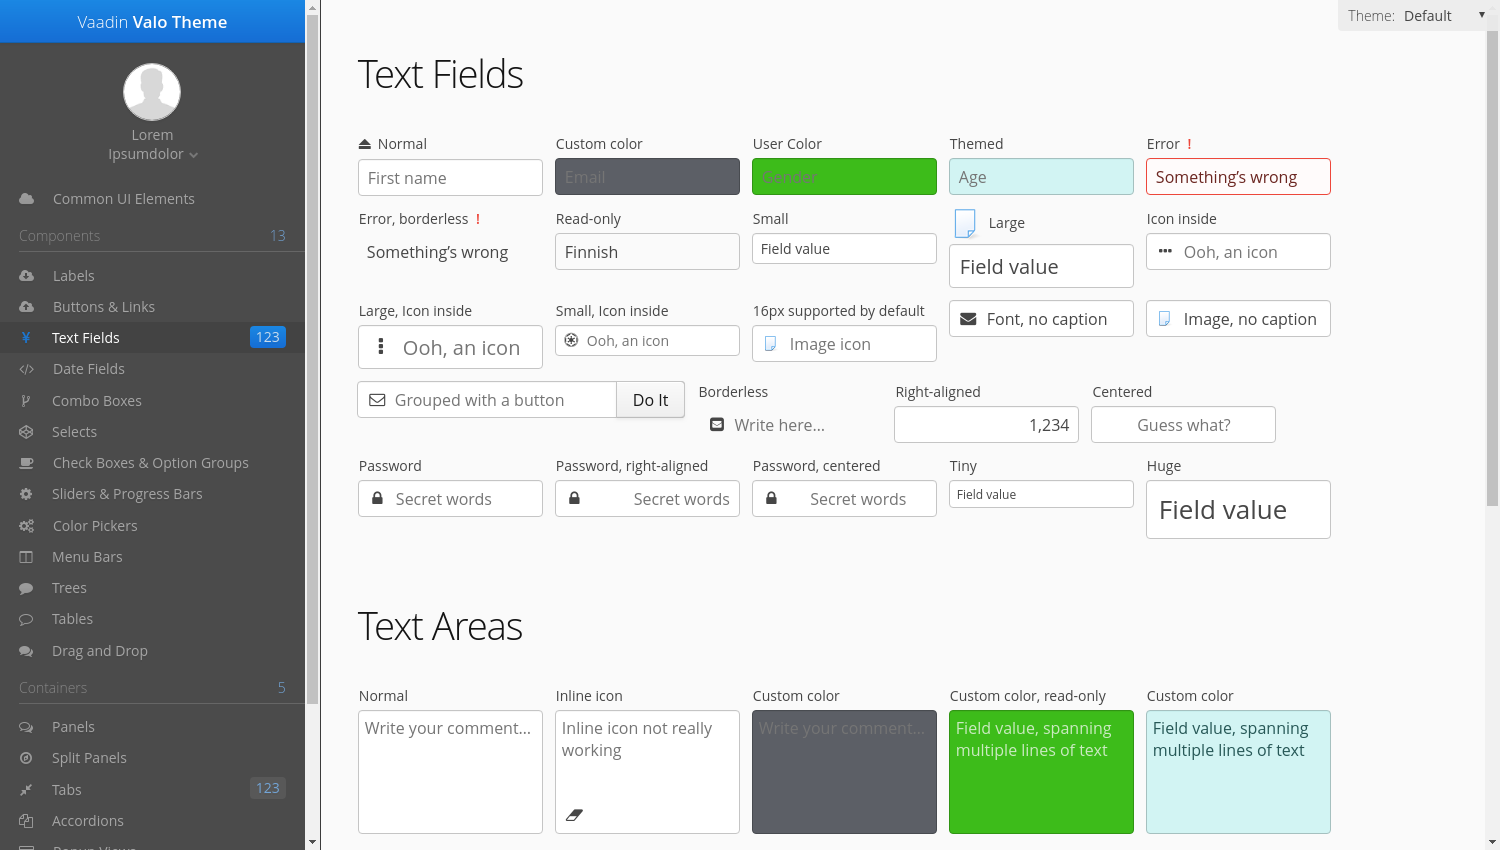The height and width of the screenshot is (850, 1500).
Task: Click the icon beside Accordions
Action: tap(26, 821)
